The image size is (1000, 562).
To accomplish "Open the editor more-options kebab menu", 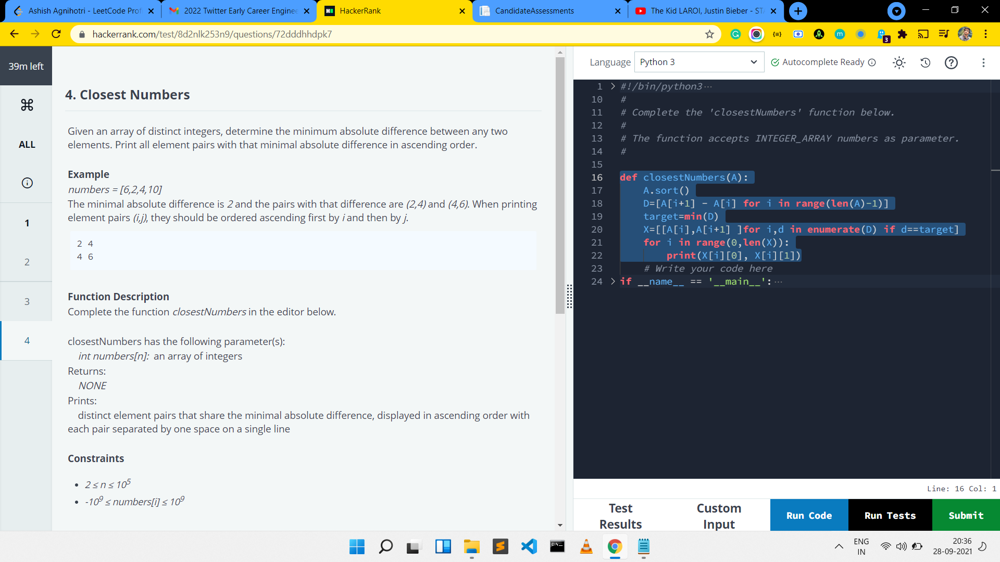I will [983, 63].
